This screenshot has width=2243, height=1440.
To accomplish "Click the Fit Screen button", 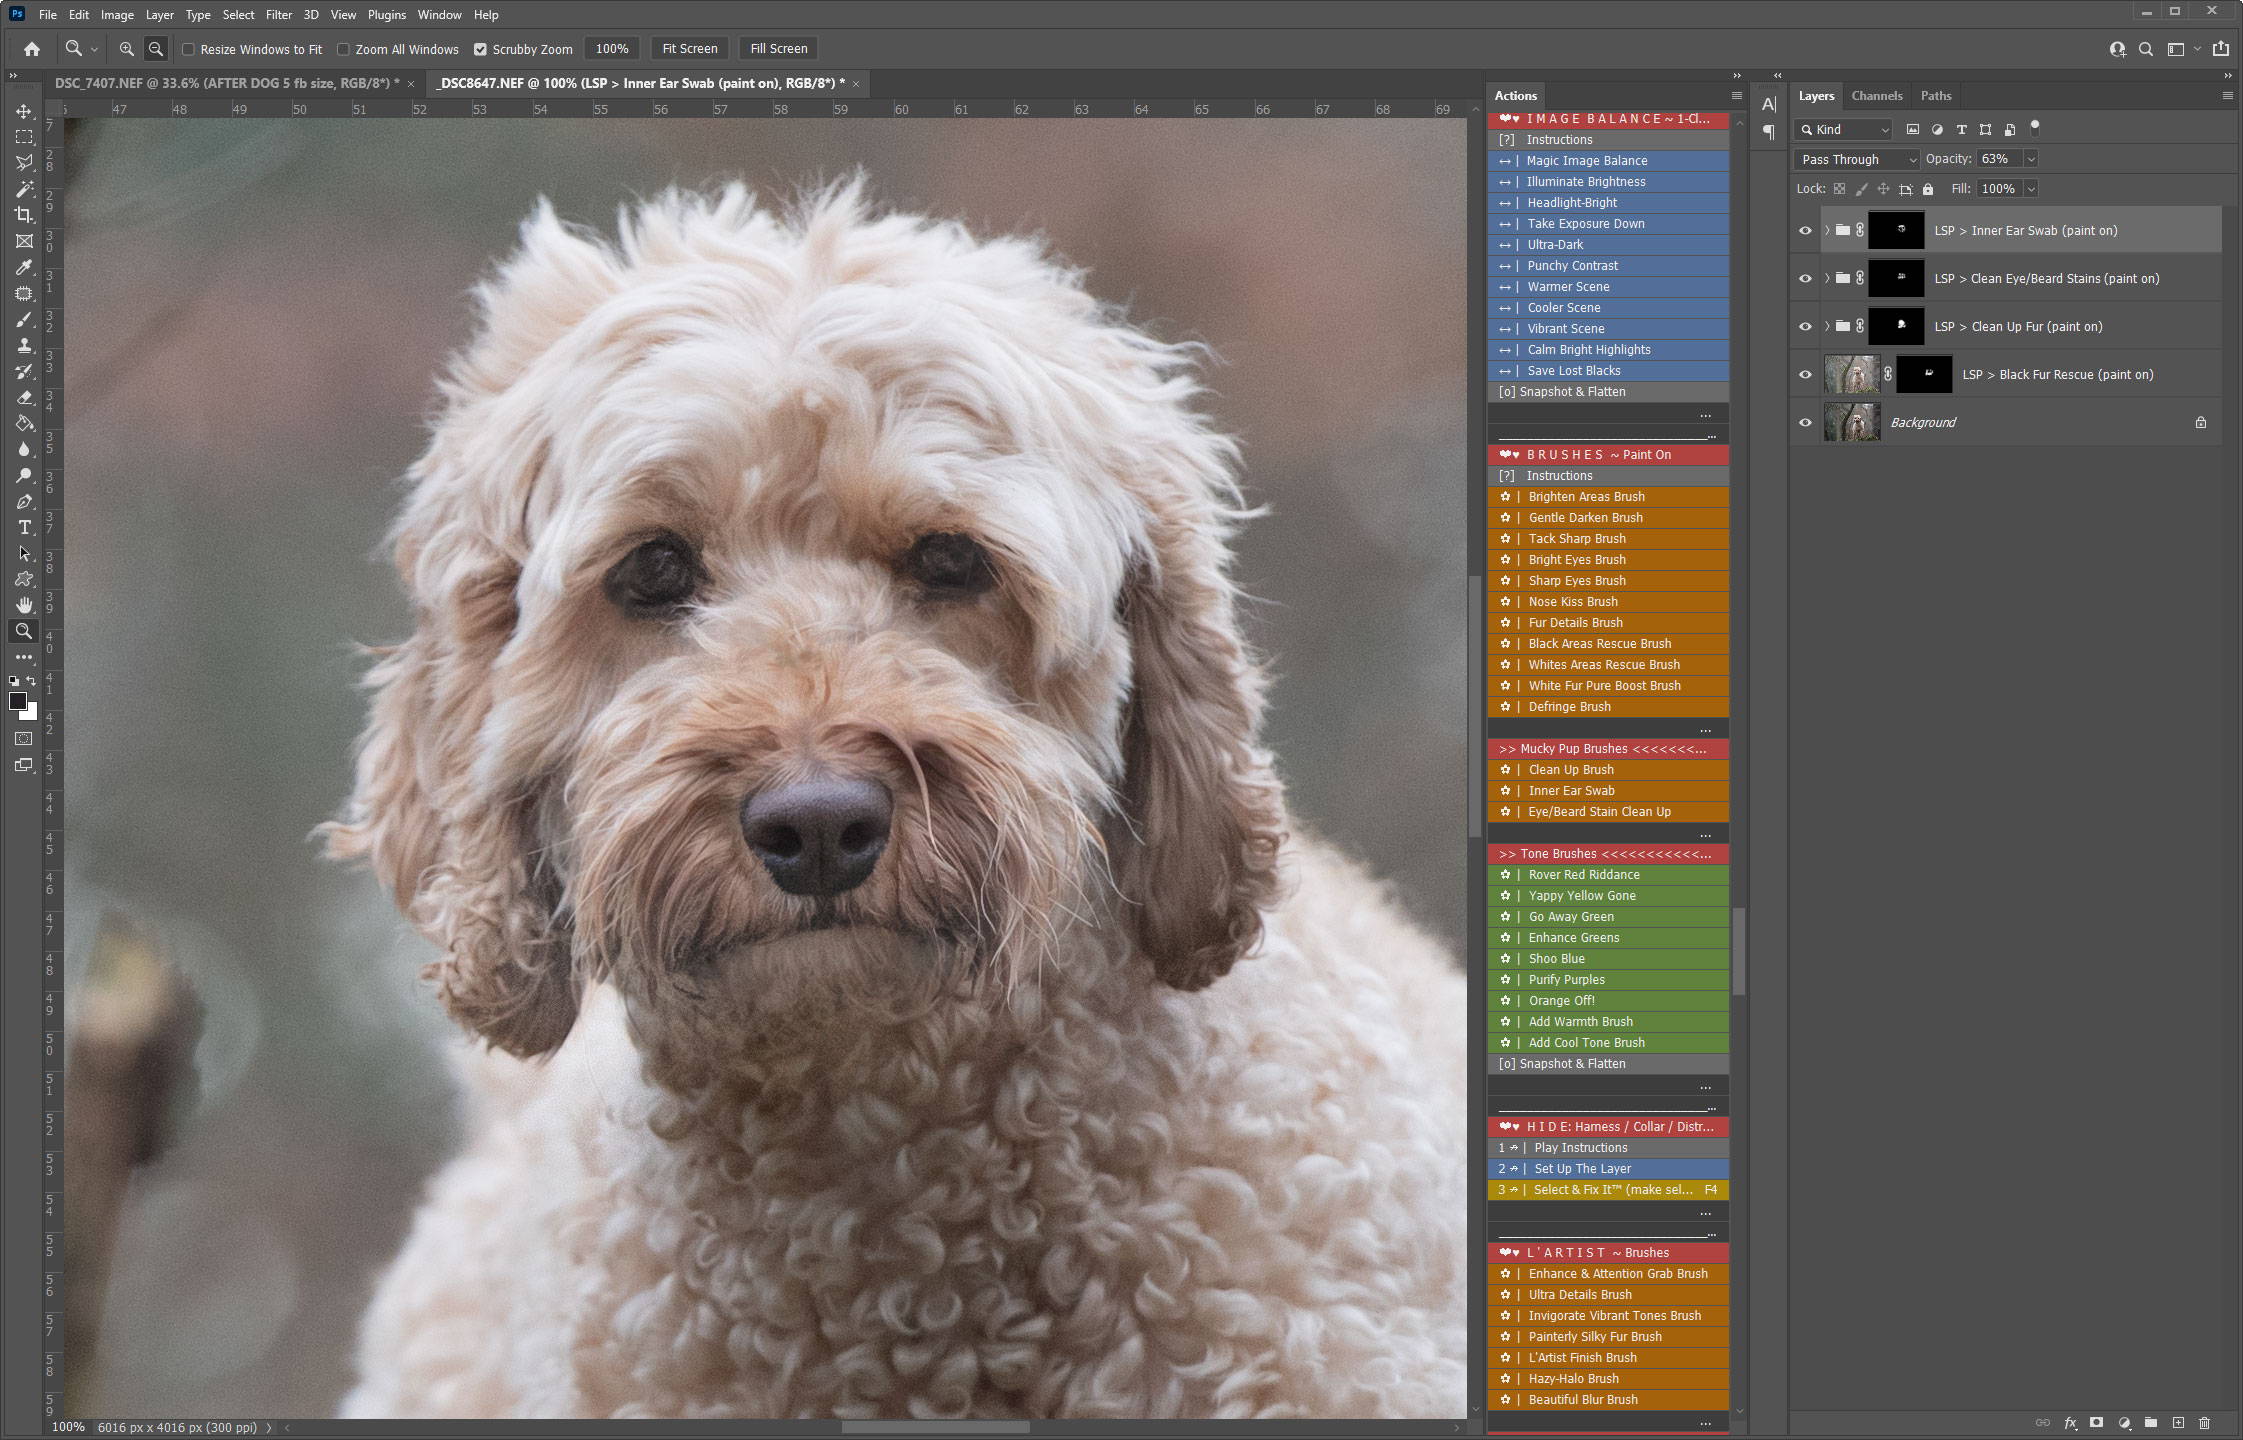I will (x=690, y=49).
